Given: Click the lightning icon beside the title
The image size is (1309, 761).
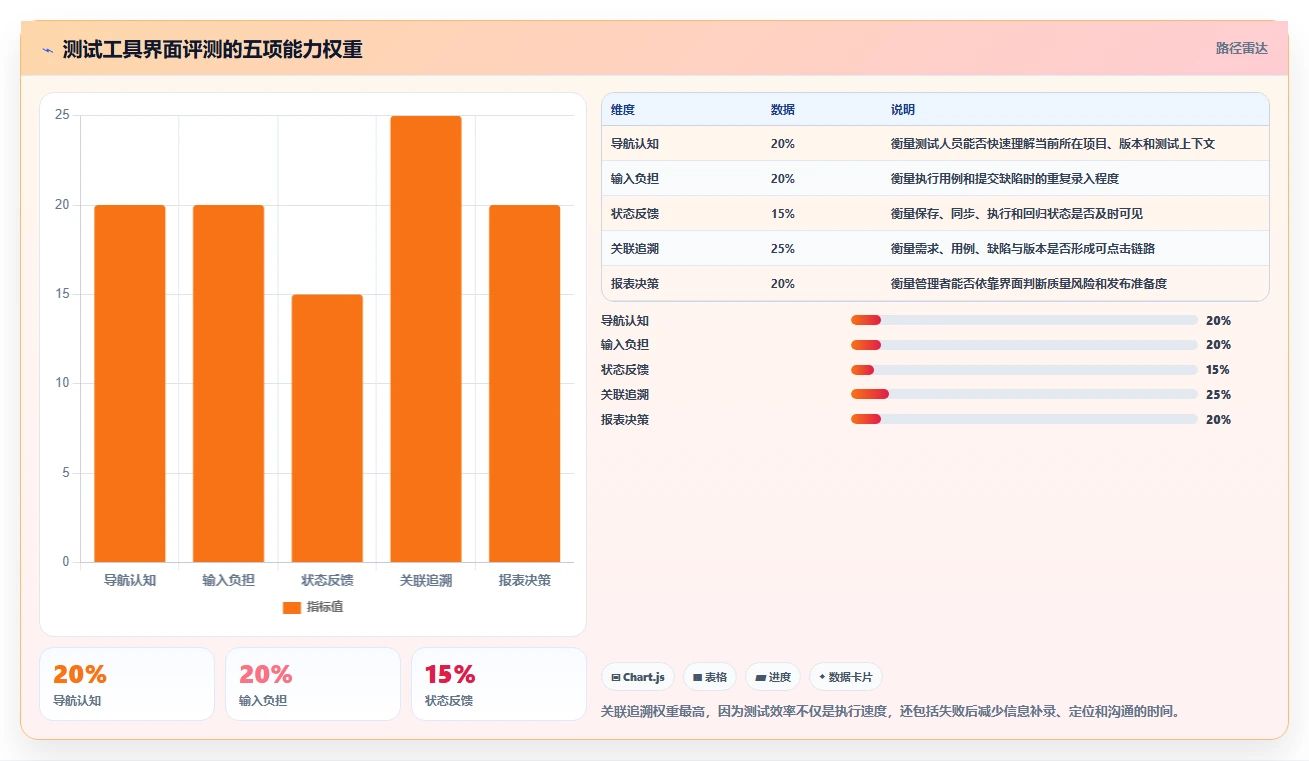Looking at the screenshot, I should coord(48,50).
